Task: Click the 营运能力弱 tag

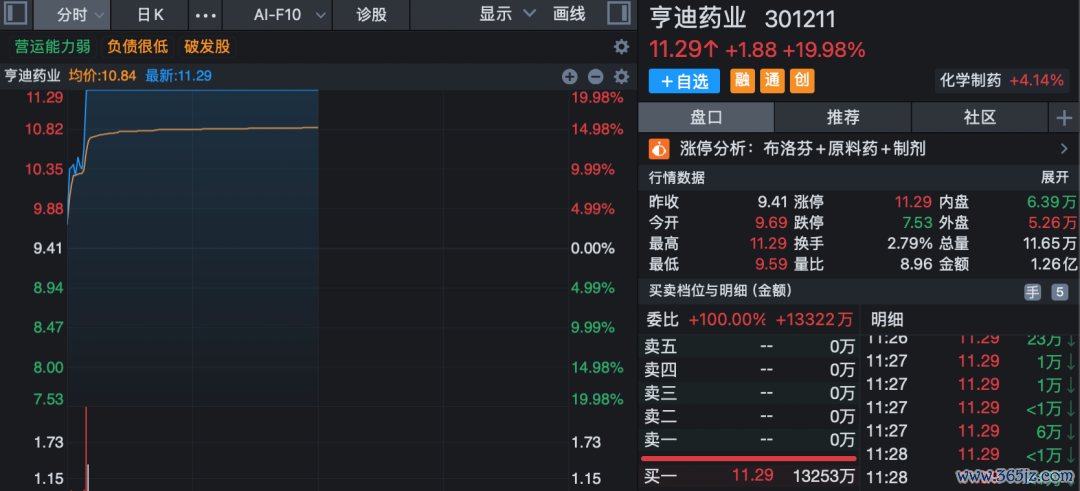Action: tap(53, 47)
